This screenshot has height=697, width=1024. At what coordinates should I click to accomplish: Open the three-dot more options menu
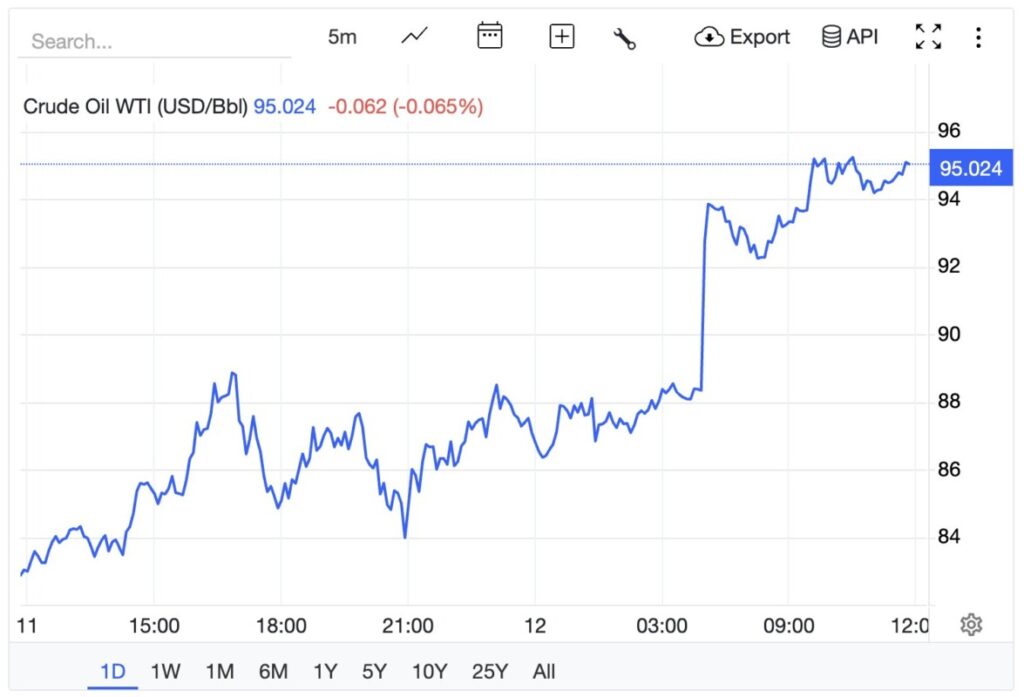click(x=978, y=38)
